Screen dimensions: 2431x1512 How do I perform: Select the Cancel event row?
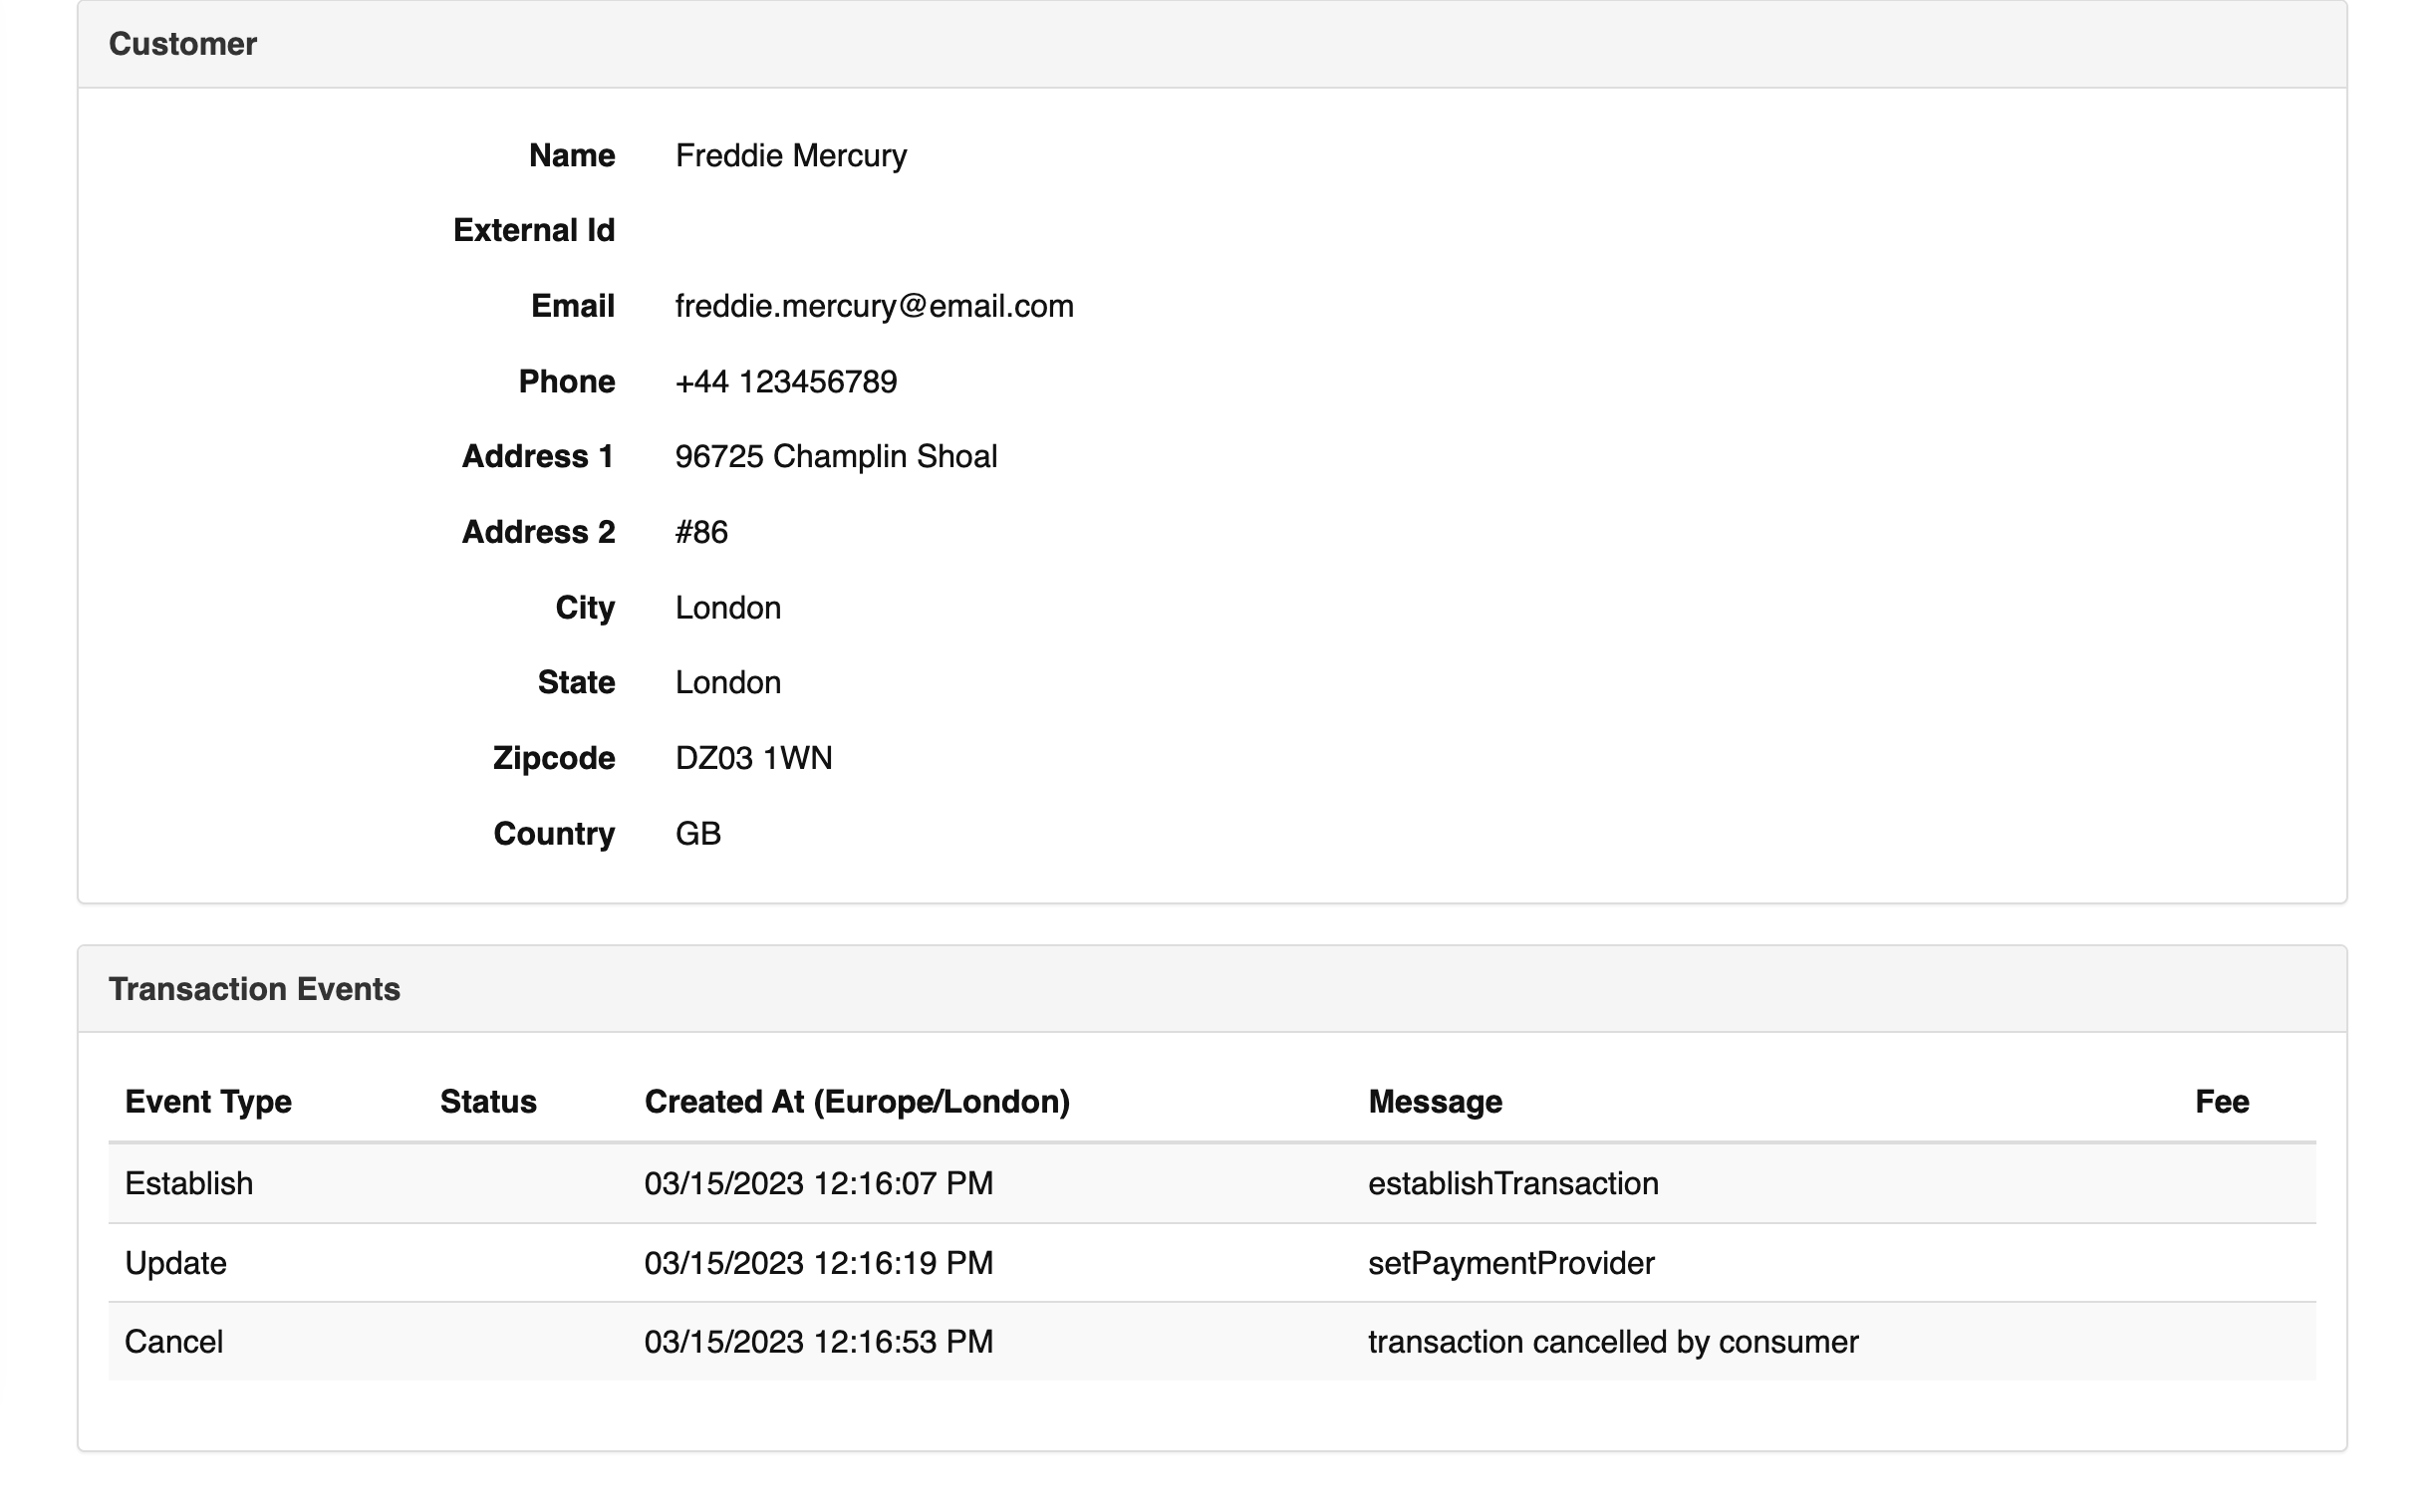(1210, 1342)
